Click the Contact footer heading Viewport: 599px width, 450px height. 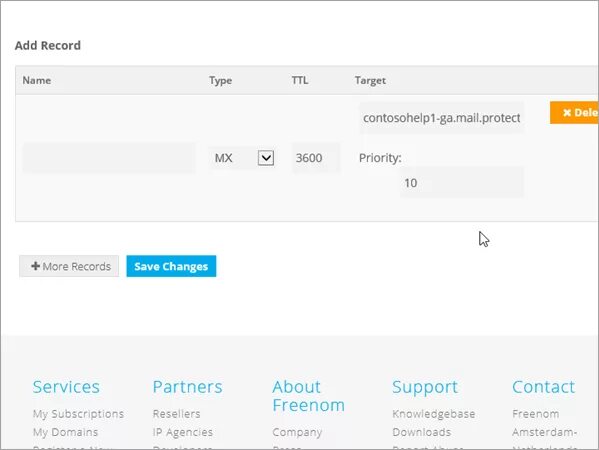543,387
